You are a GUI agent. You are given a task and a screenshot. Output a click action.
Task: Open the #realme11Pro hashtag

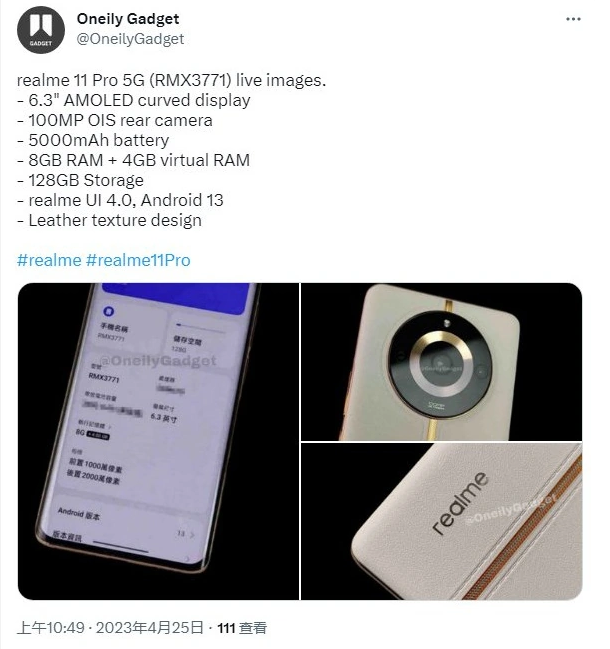point(138,260)
